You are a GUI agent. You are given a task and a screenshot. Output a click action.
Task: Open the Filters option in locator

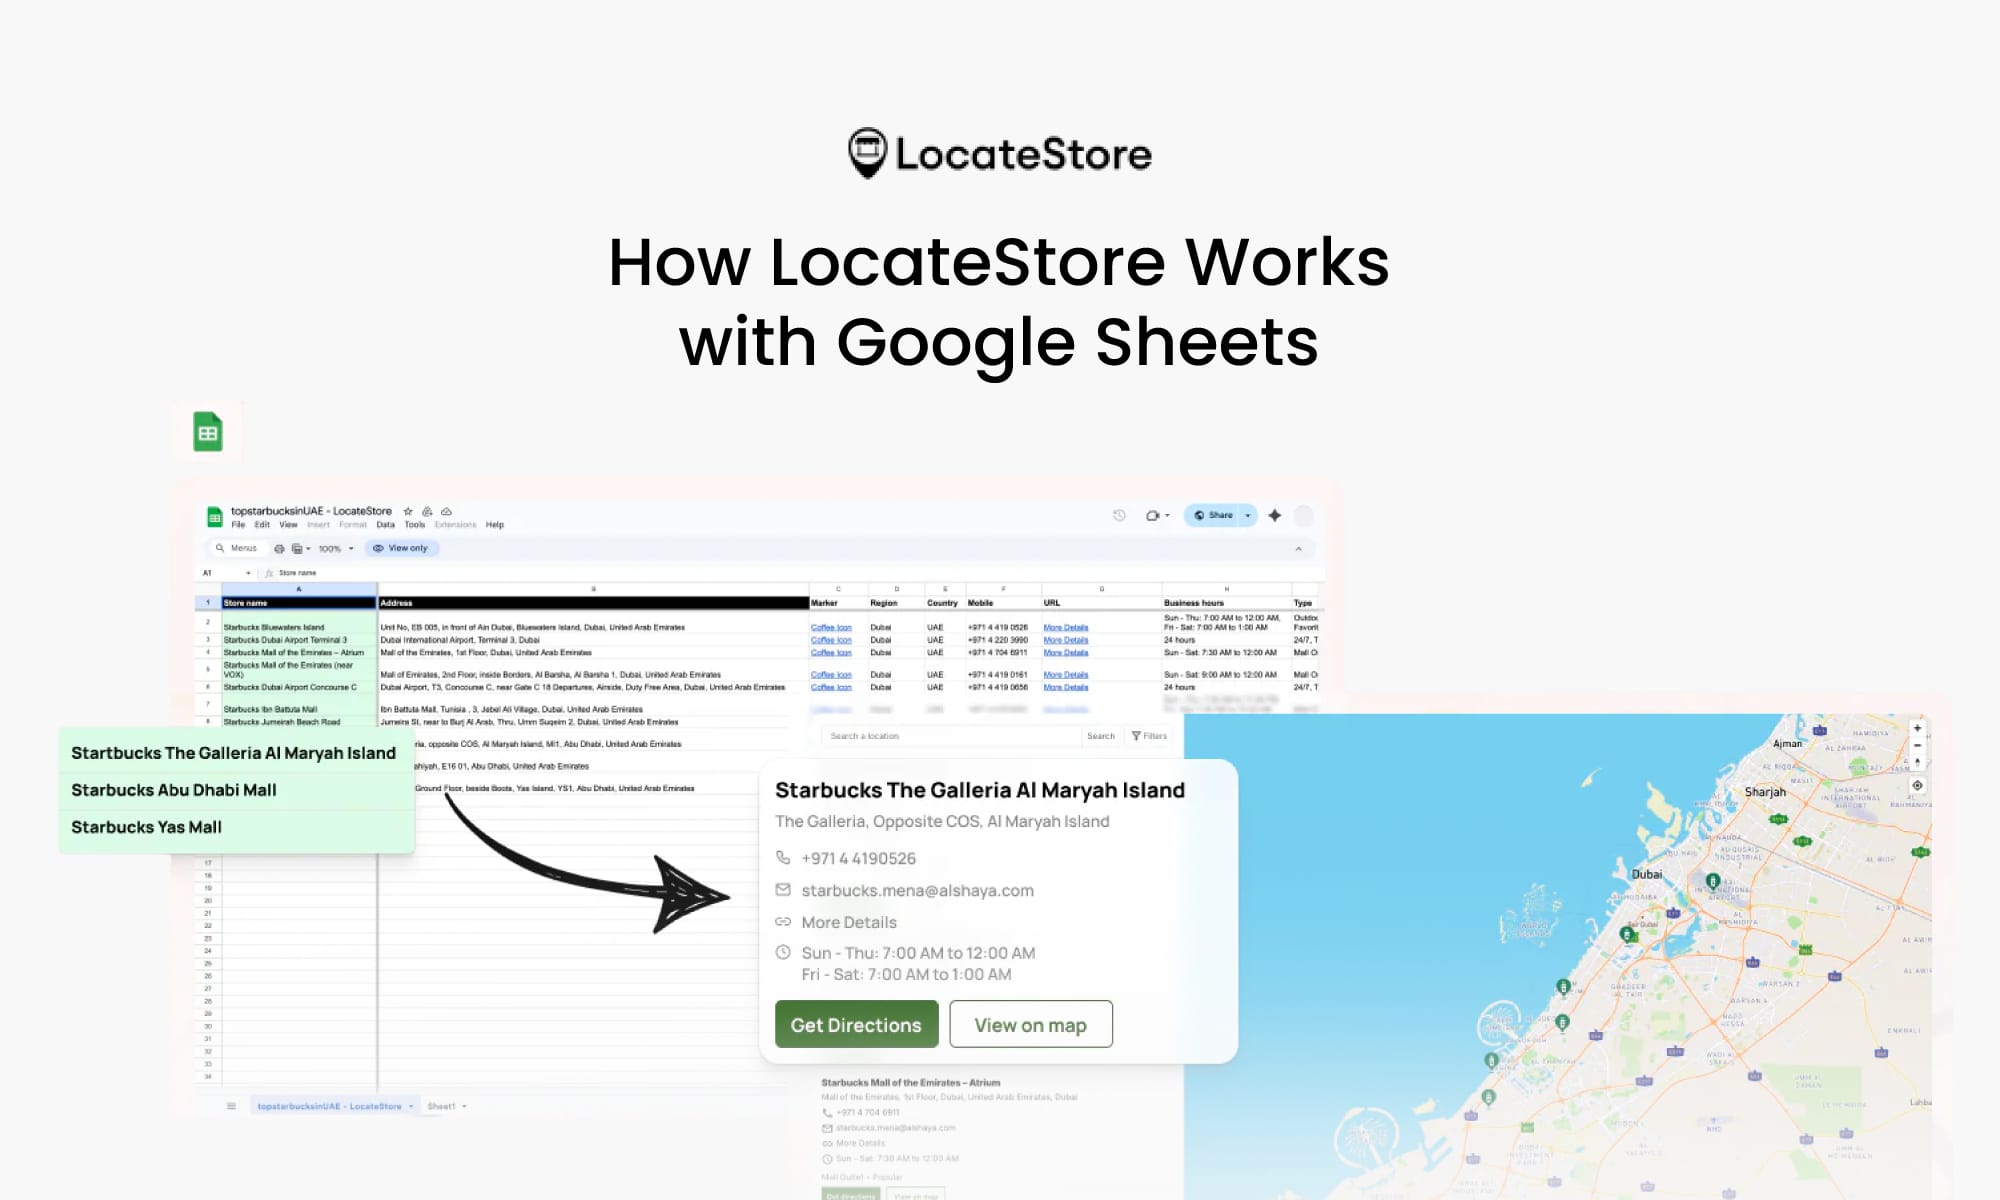(x=1149, y=736)
